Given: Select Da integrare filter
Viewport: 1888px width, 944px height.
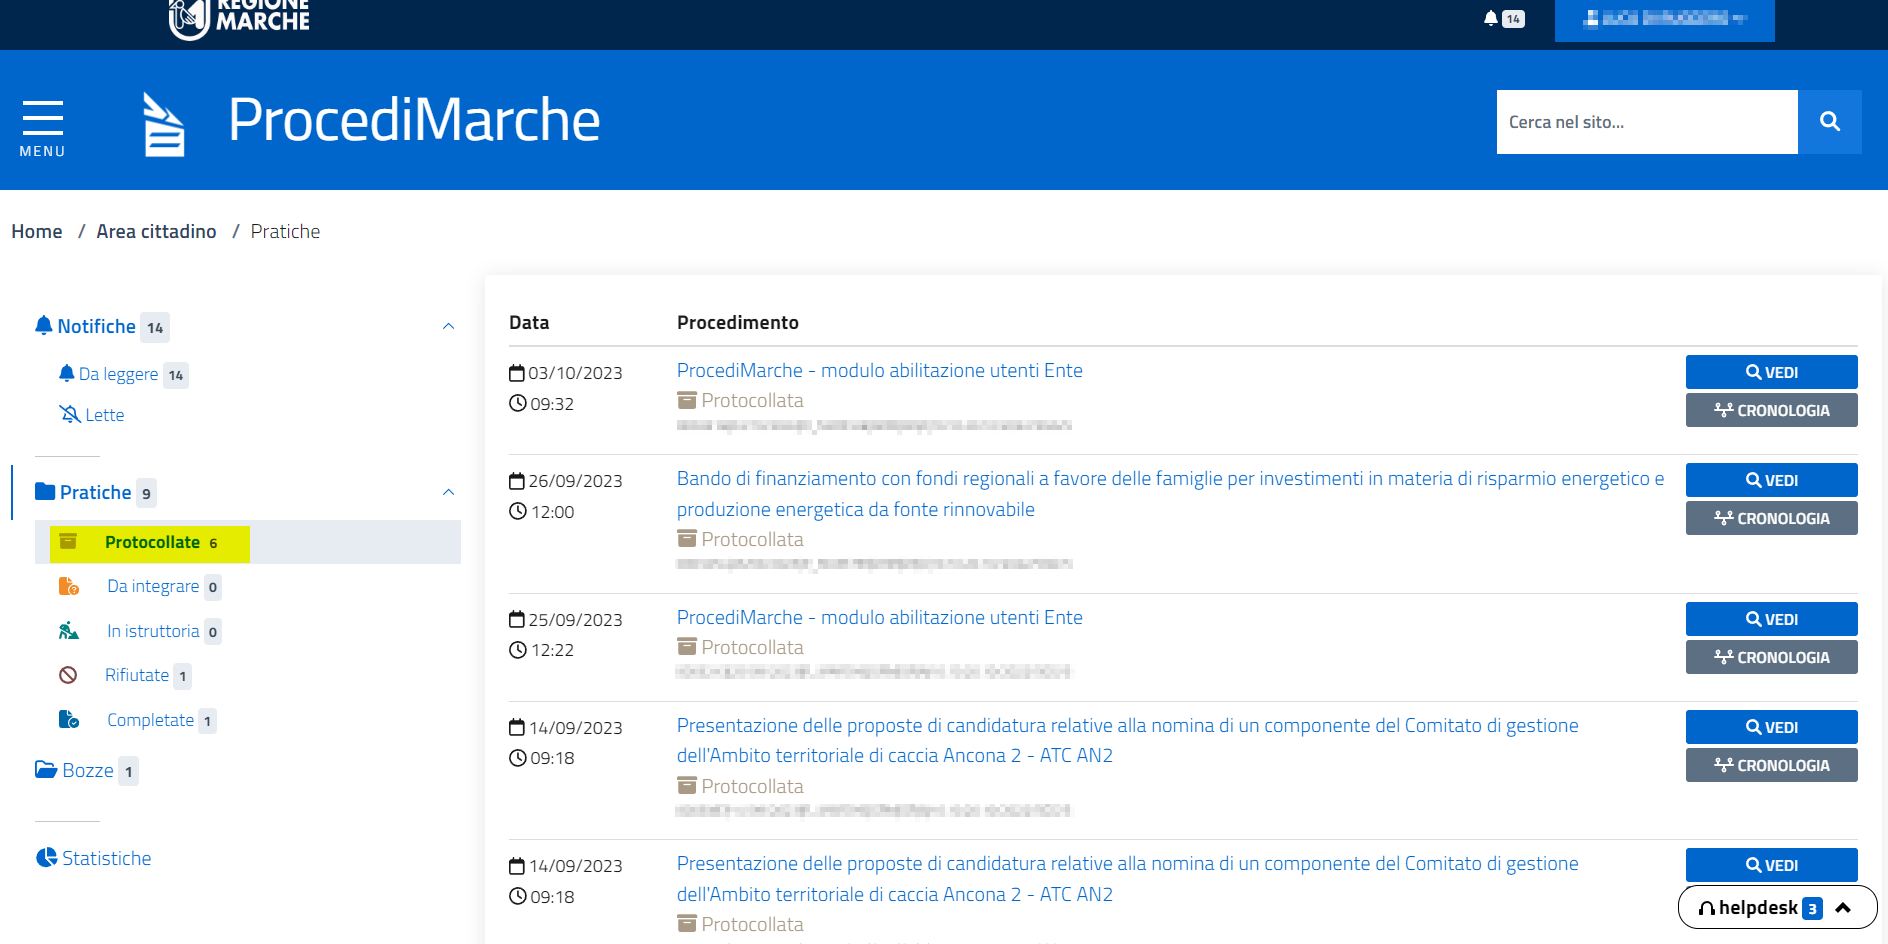Looking at the screenshot, I should (x=153, y=586).
